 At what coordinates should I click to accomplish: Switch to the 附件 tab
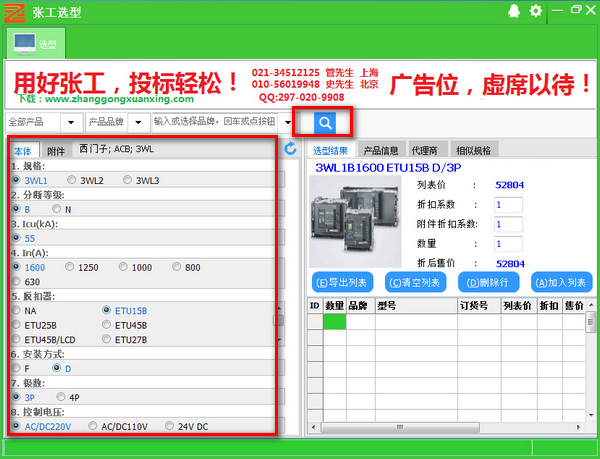(x=56, y=151)
